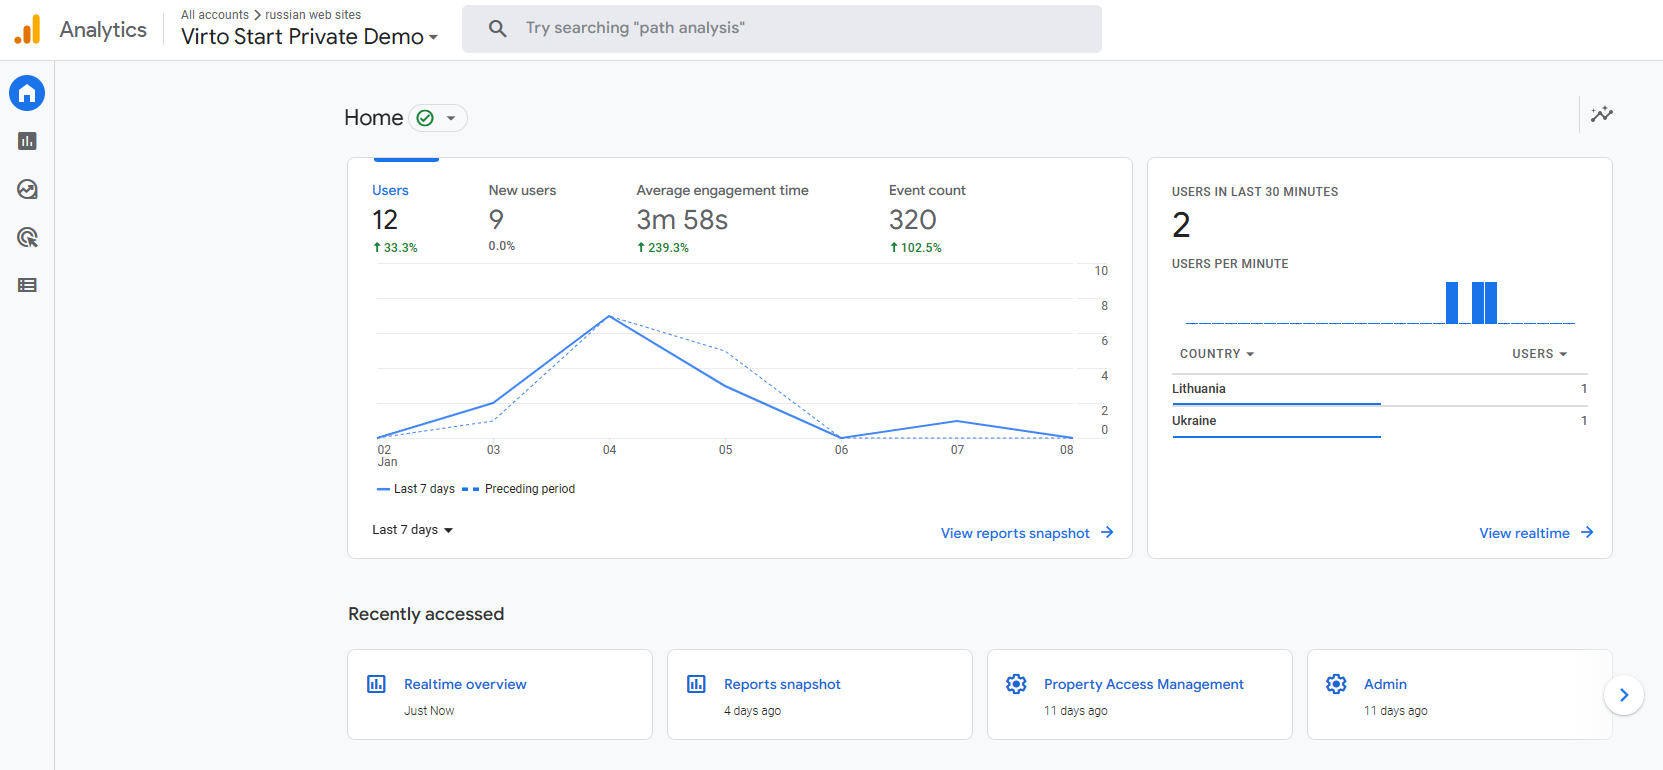Screen dimensions: 1663x770
Task: Click the peak chart point at 04
Action: pyautogui.click(x=609, y=316)
